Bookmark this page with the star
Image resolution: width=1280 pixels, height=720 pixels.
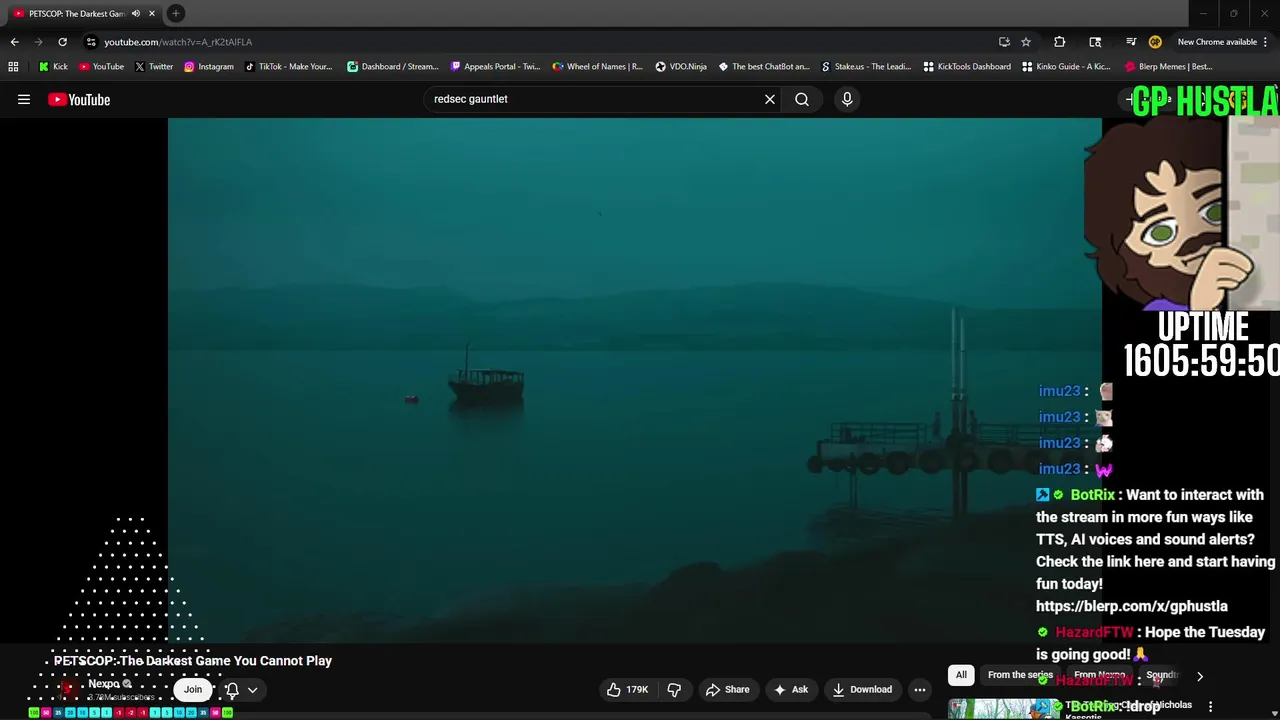(x=1026, y=42)
